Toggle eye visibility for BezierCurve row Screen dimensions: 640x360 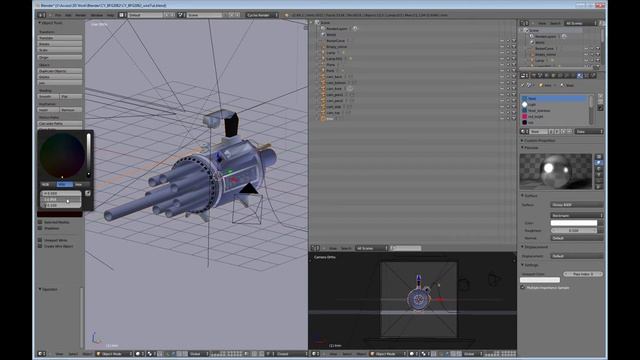click(x=502, y=41)
